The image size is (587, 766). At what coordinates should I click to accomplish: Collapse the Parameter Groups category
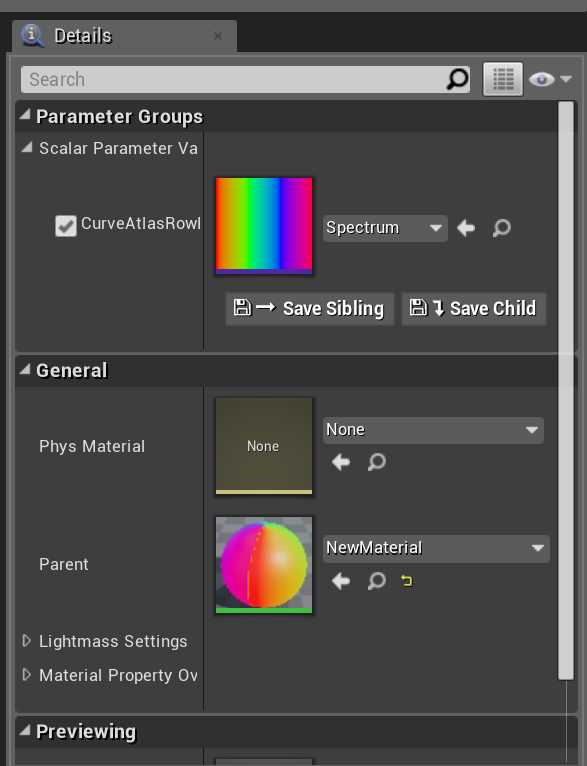tap(24, 116)
